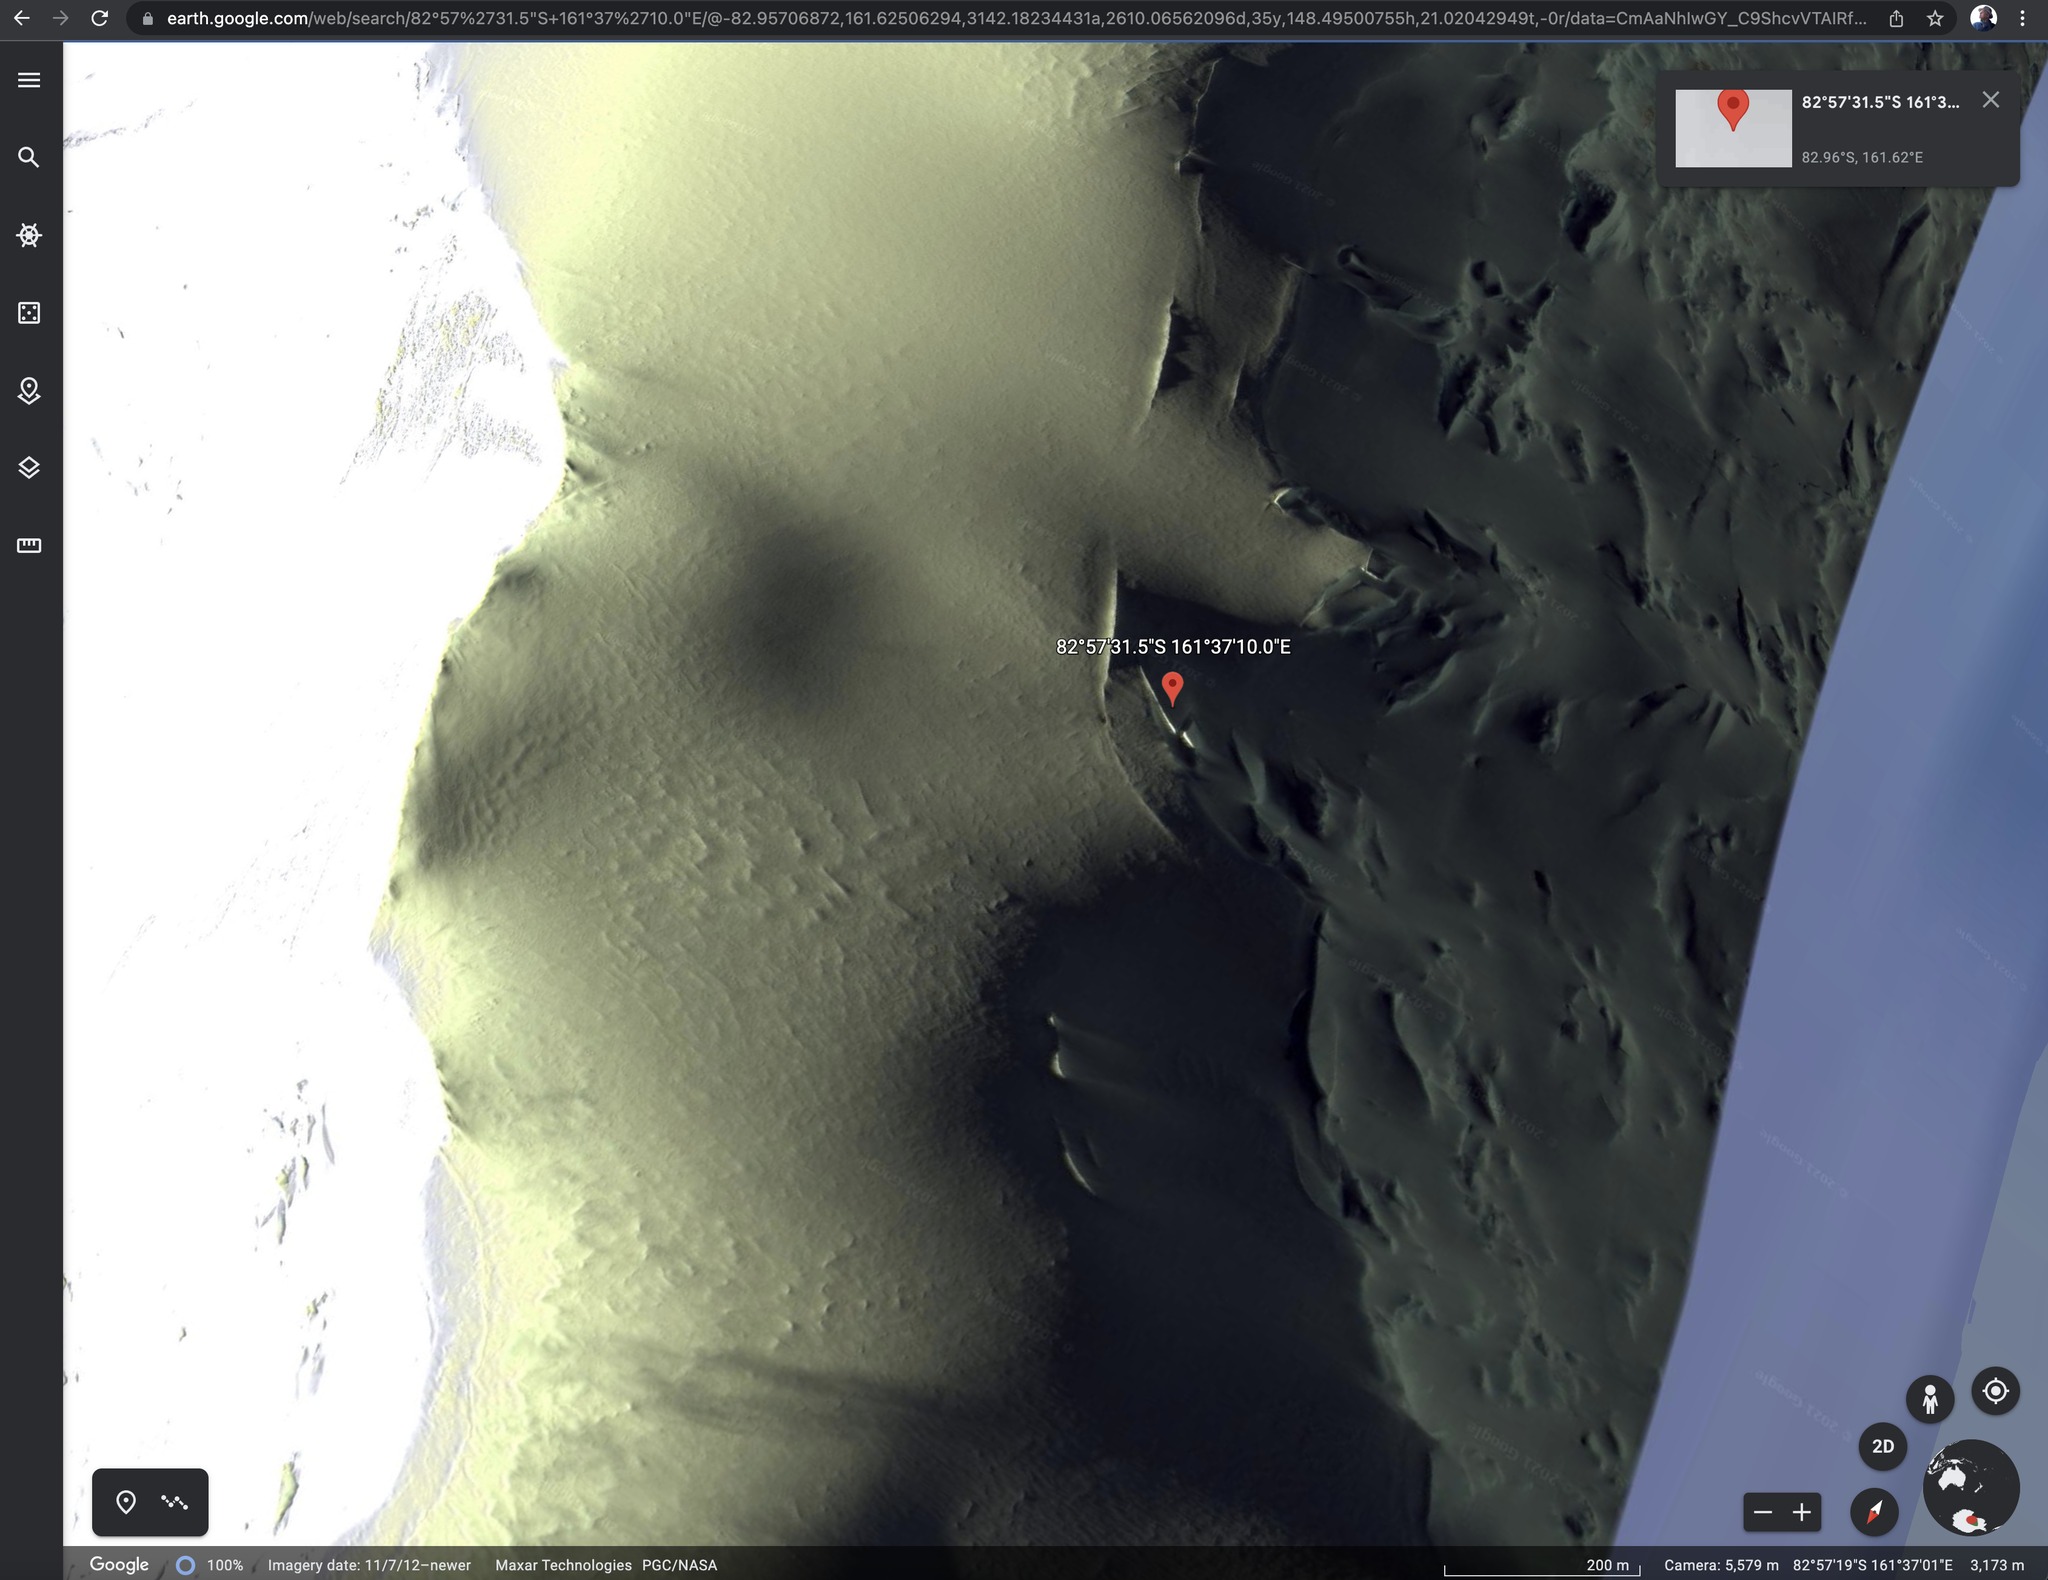This screenshot has height=1580, width=2048.
Task: Open Map Style layers icon
Action: pyautogui.click(x=29, y=468)
